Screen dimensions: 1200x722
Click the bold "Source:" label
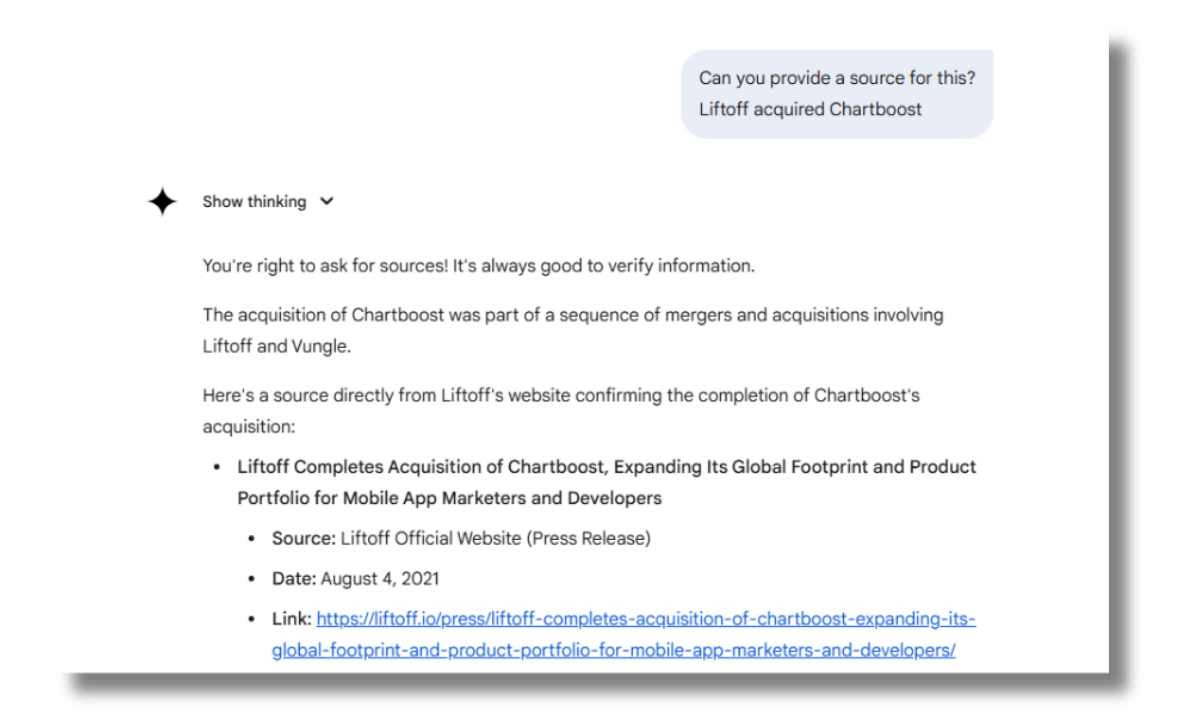click(x=303, y=538)
